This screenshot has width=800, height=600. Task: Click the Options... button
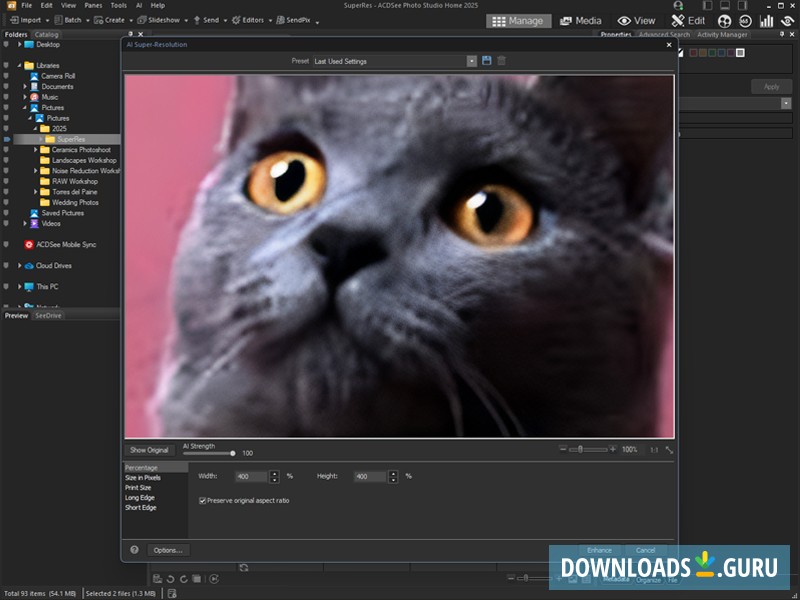168,550
